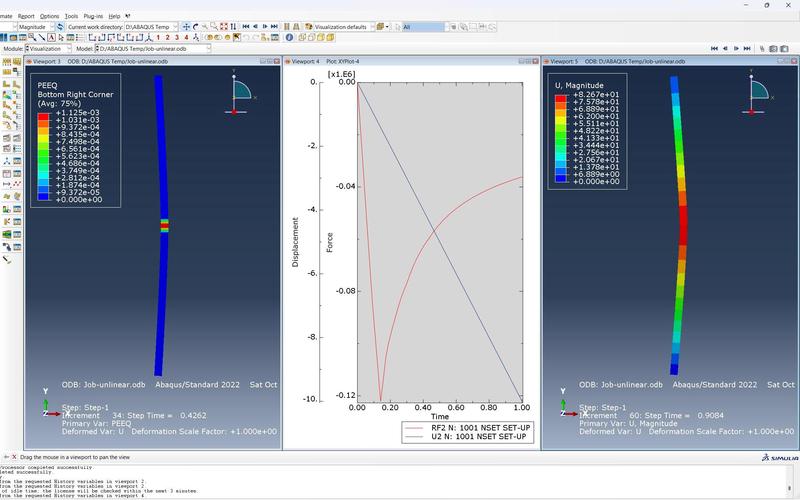Select the Viewport 3 title bar

click(x=153, y=61)
